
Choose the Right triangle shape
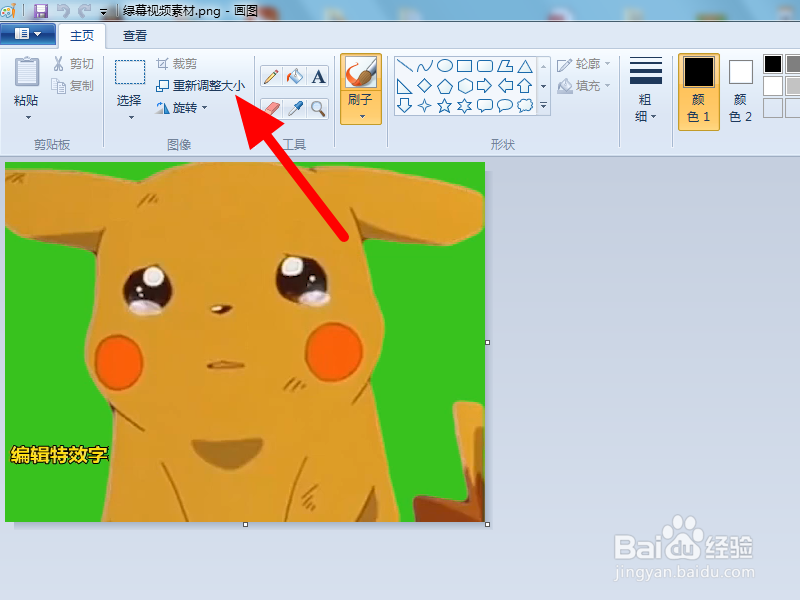[x=405, y=86]
